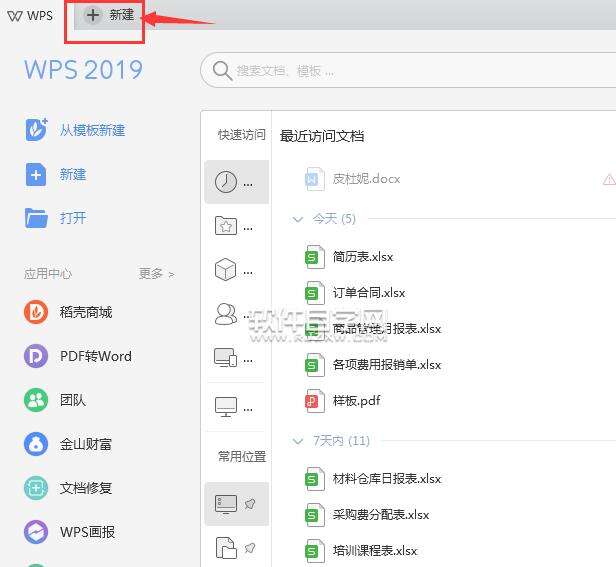This screenshot has width=616, height=567.
Task: Click the pin icon beside the computer location
Action: 250,503
